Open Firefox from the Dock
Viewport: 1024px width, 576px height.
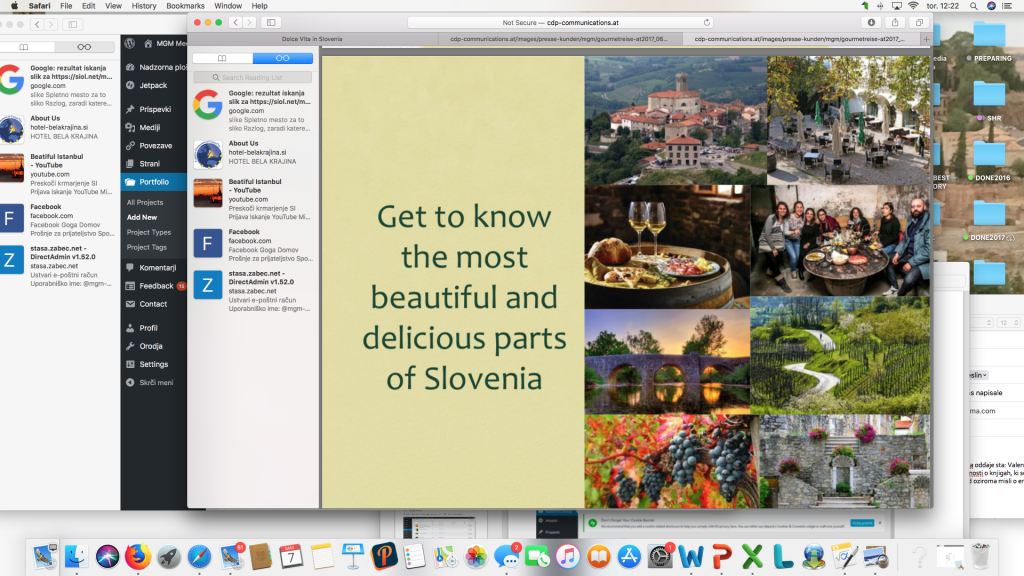click(x=138, y=556)
